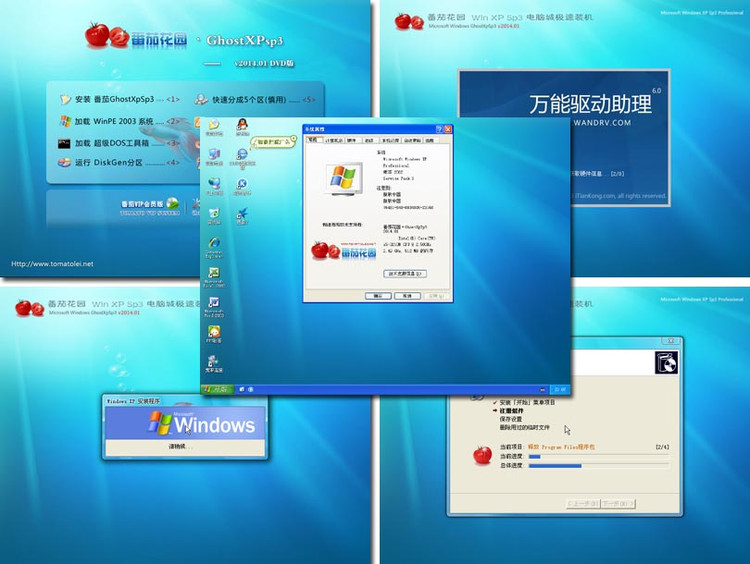
Task: Click the DiskGen pie-disk icon
Action: [64, 163]
